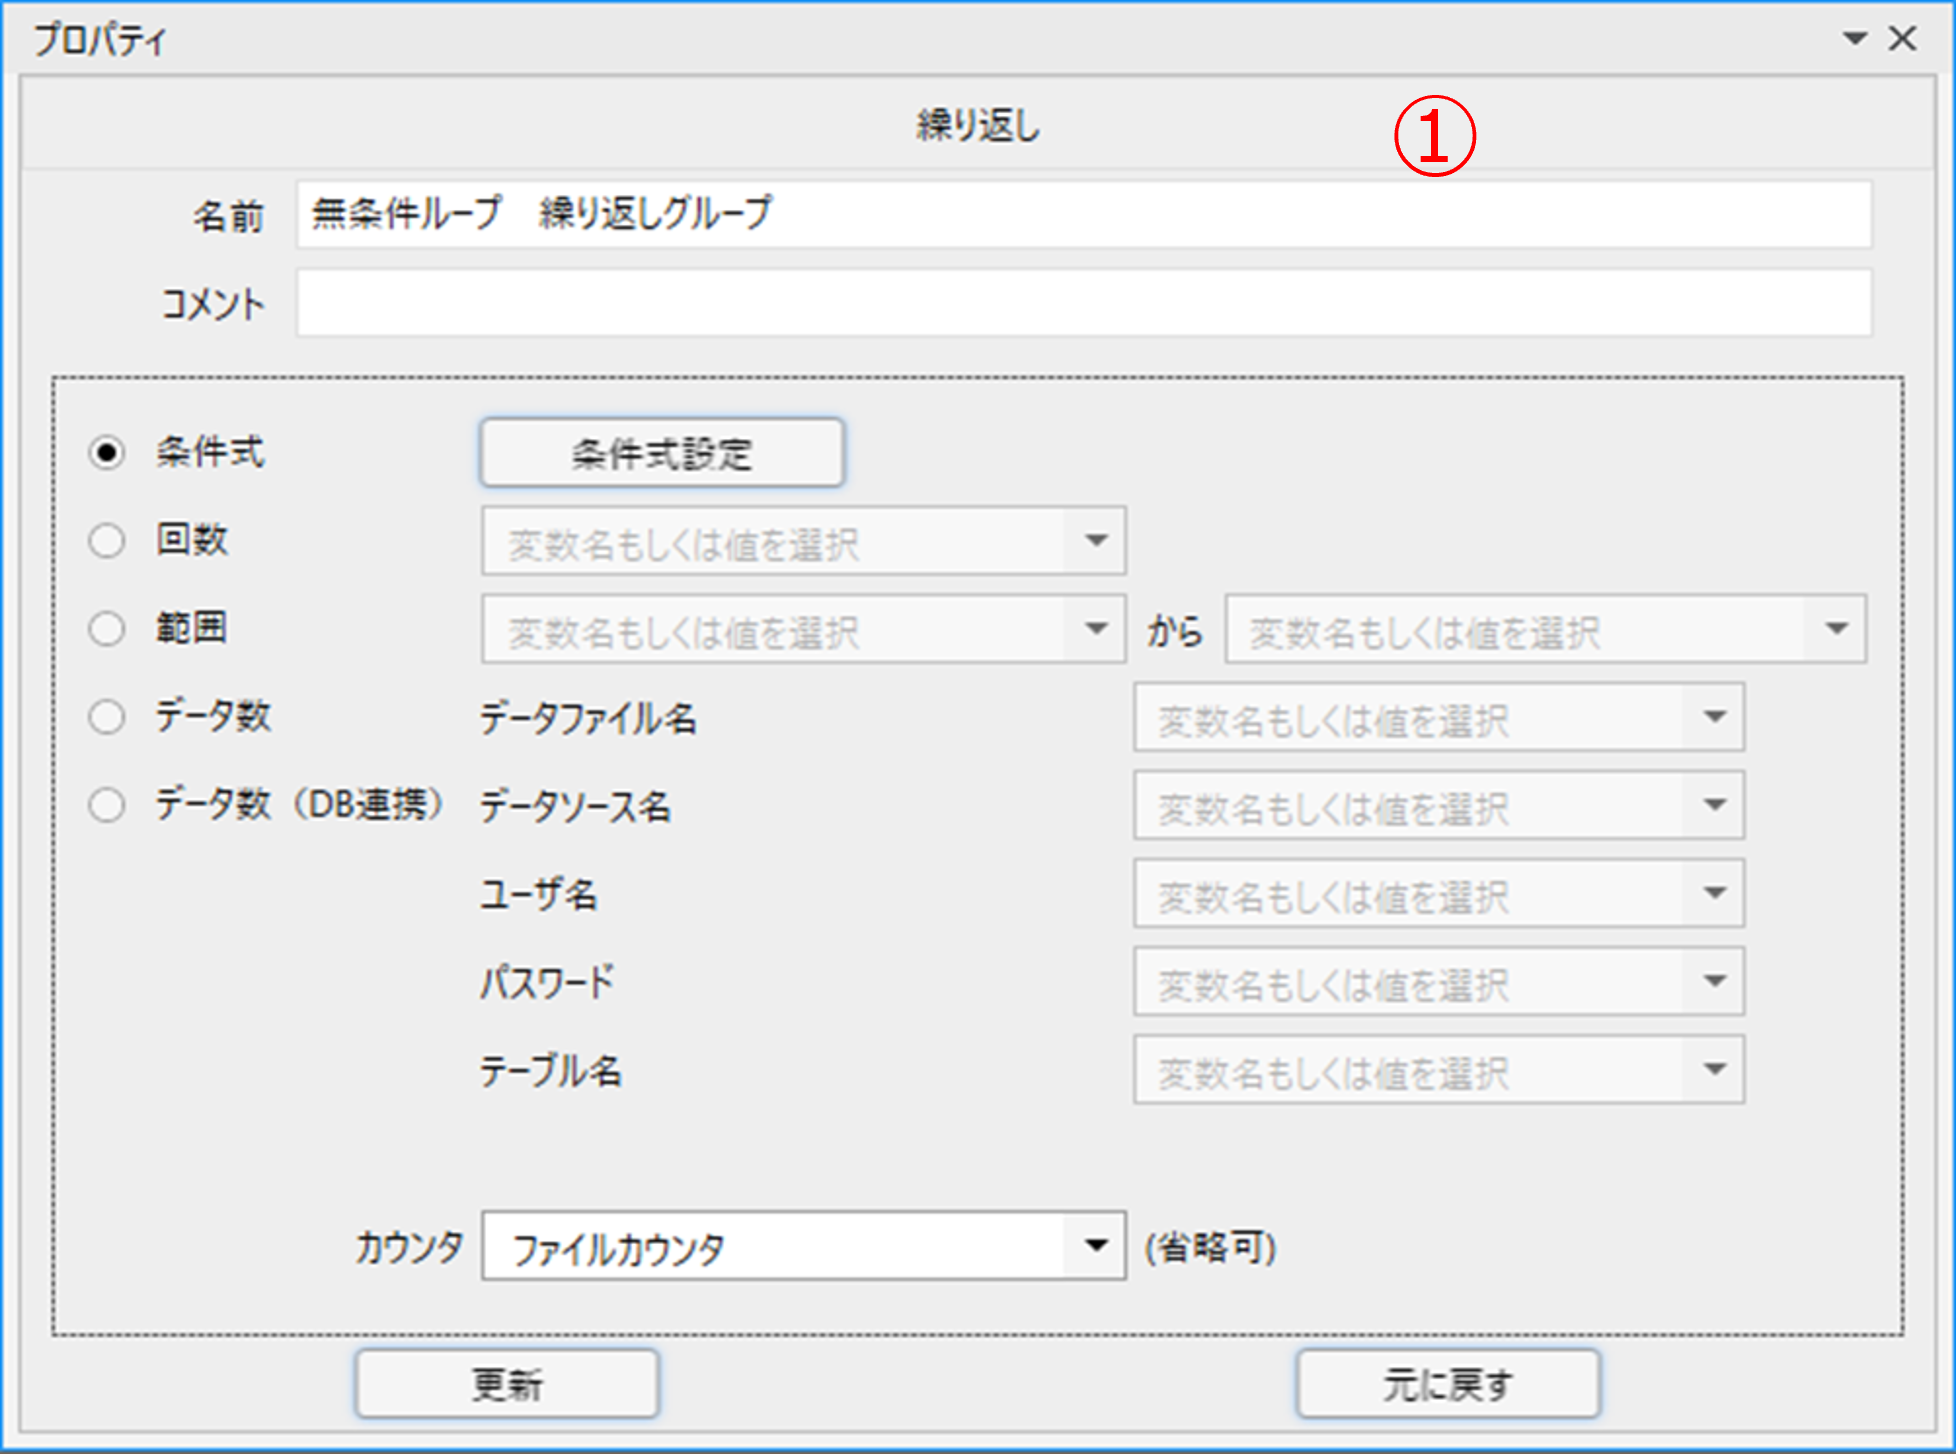Click the panel options dropdown arrow icon
The width and height of the screenshot is (1956, 1454).
pos(1855,39)
